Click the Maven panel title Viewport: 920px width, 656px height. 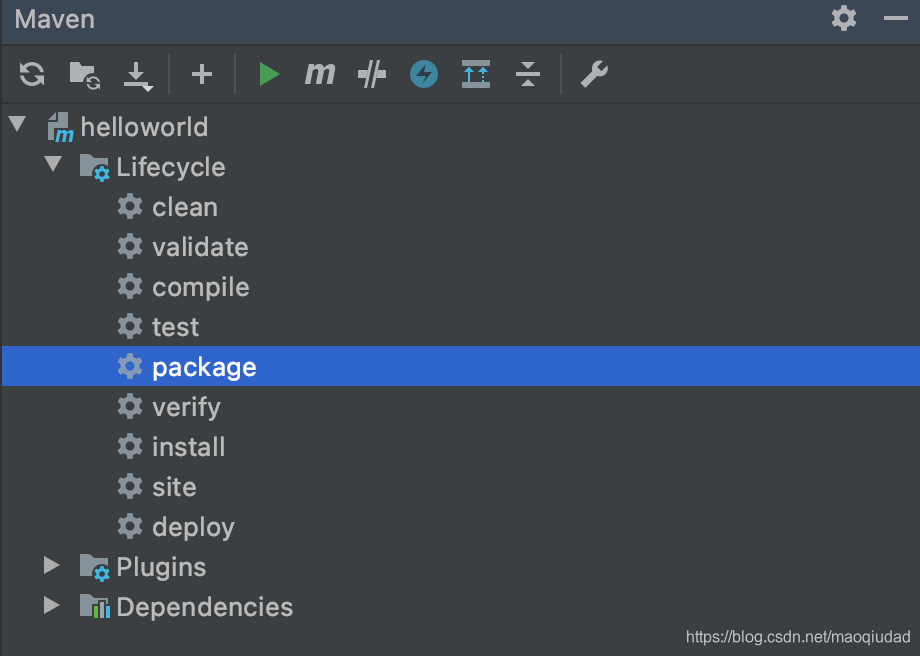pos(55,19)
